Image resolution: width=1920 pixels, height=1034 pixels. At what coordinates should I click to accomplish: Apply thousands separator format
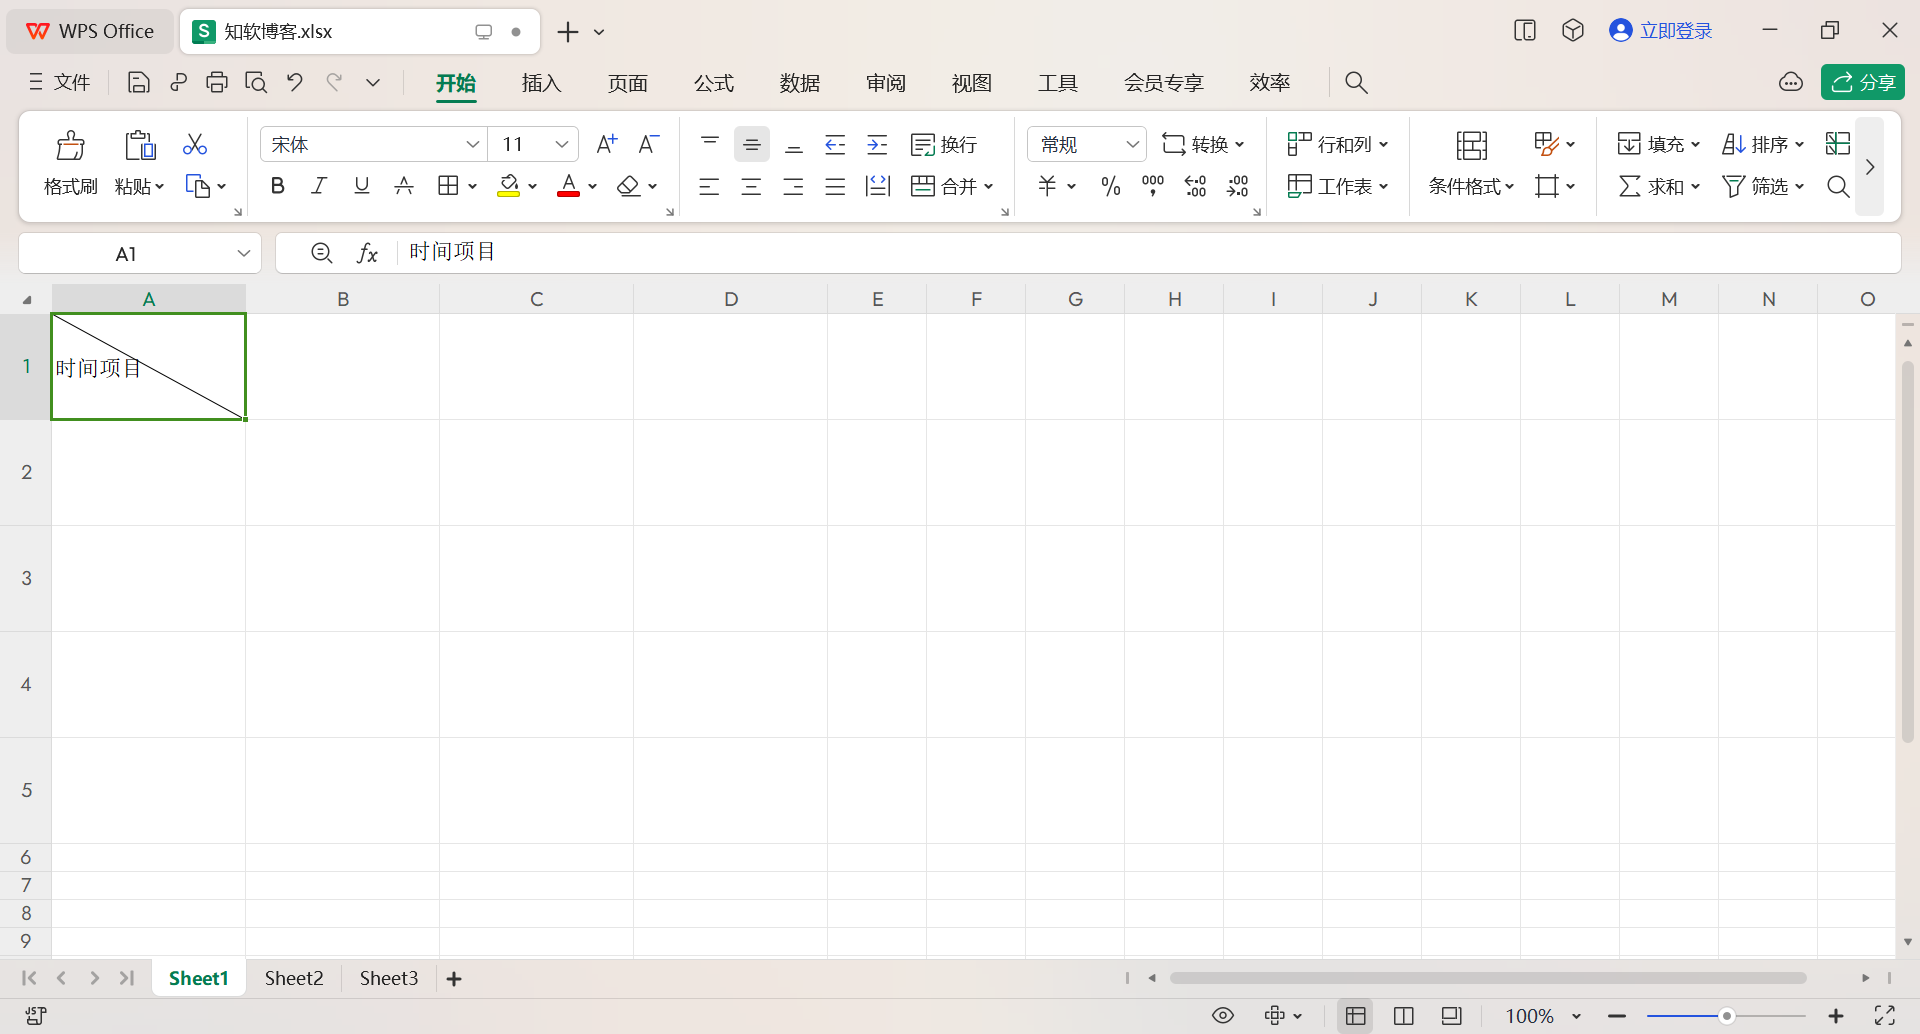point(1153,186)
